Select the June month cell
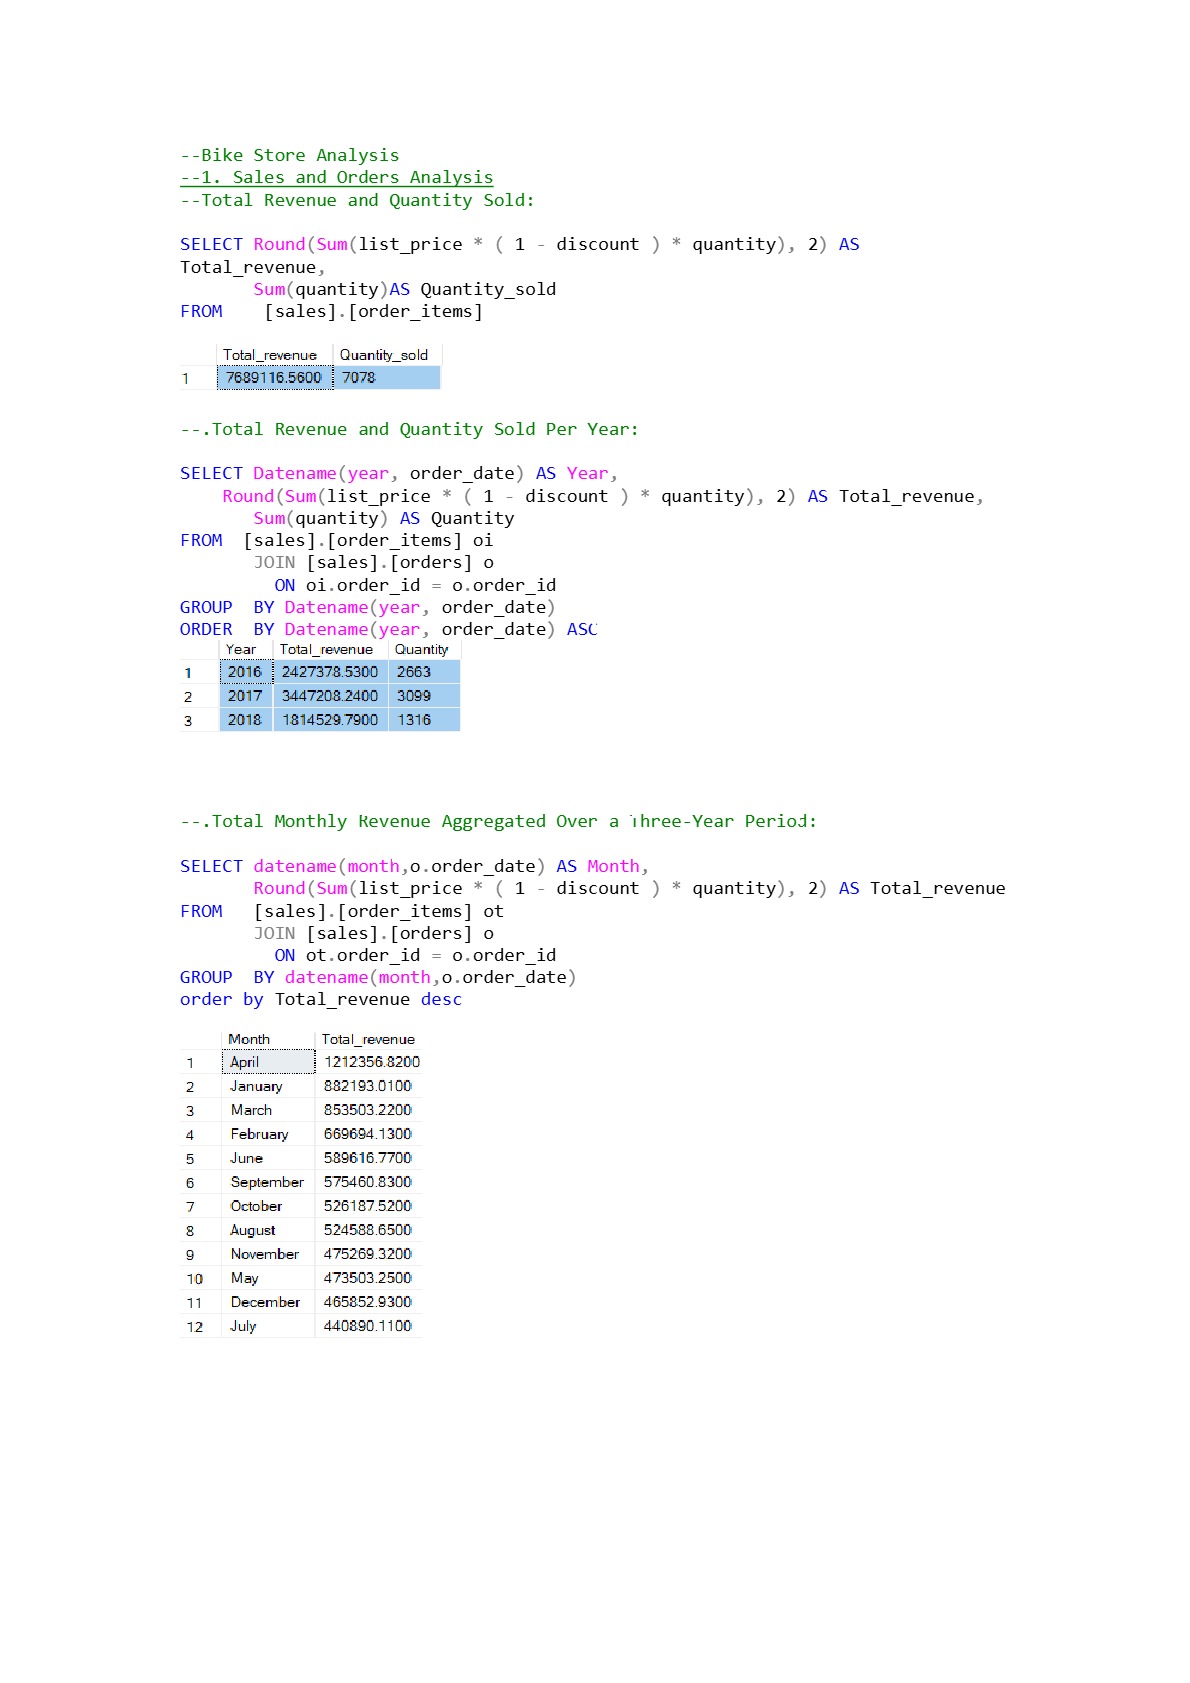 (268, 1158)
